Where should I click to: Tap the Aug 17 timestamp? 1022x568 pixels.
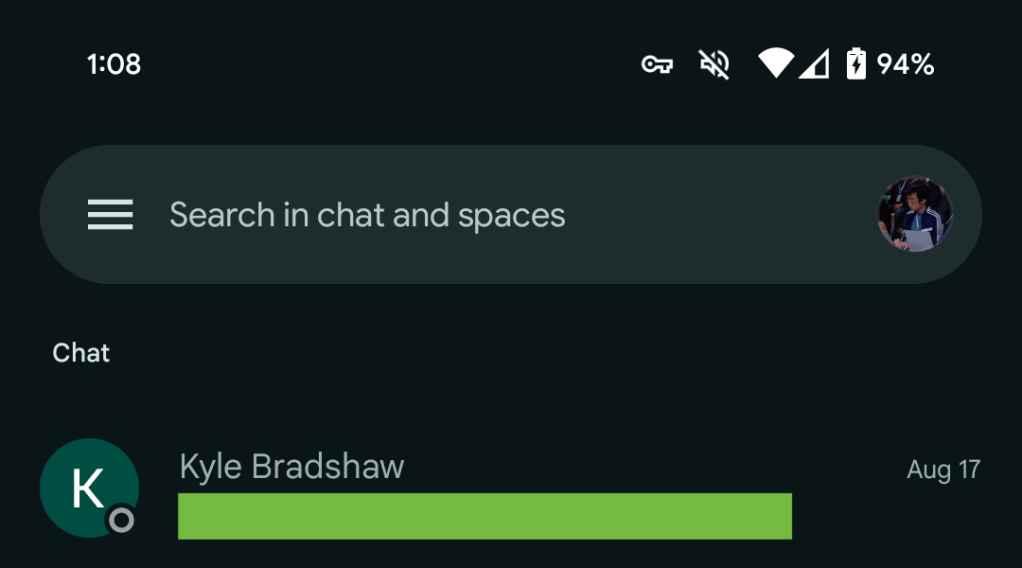[943, 469]
